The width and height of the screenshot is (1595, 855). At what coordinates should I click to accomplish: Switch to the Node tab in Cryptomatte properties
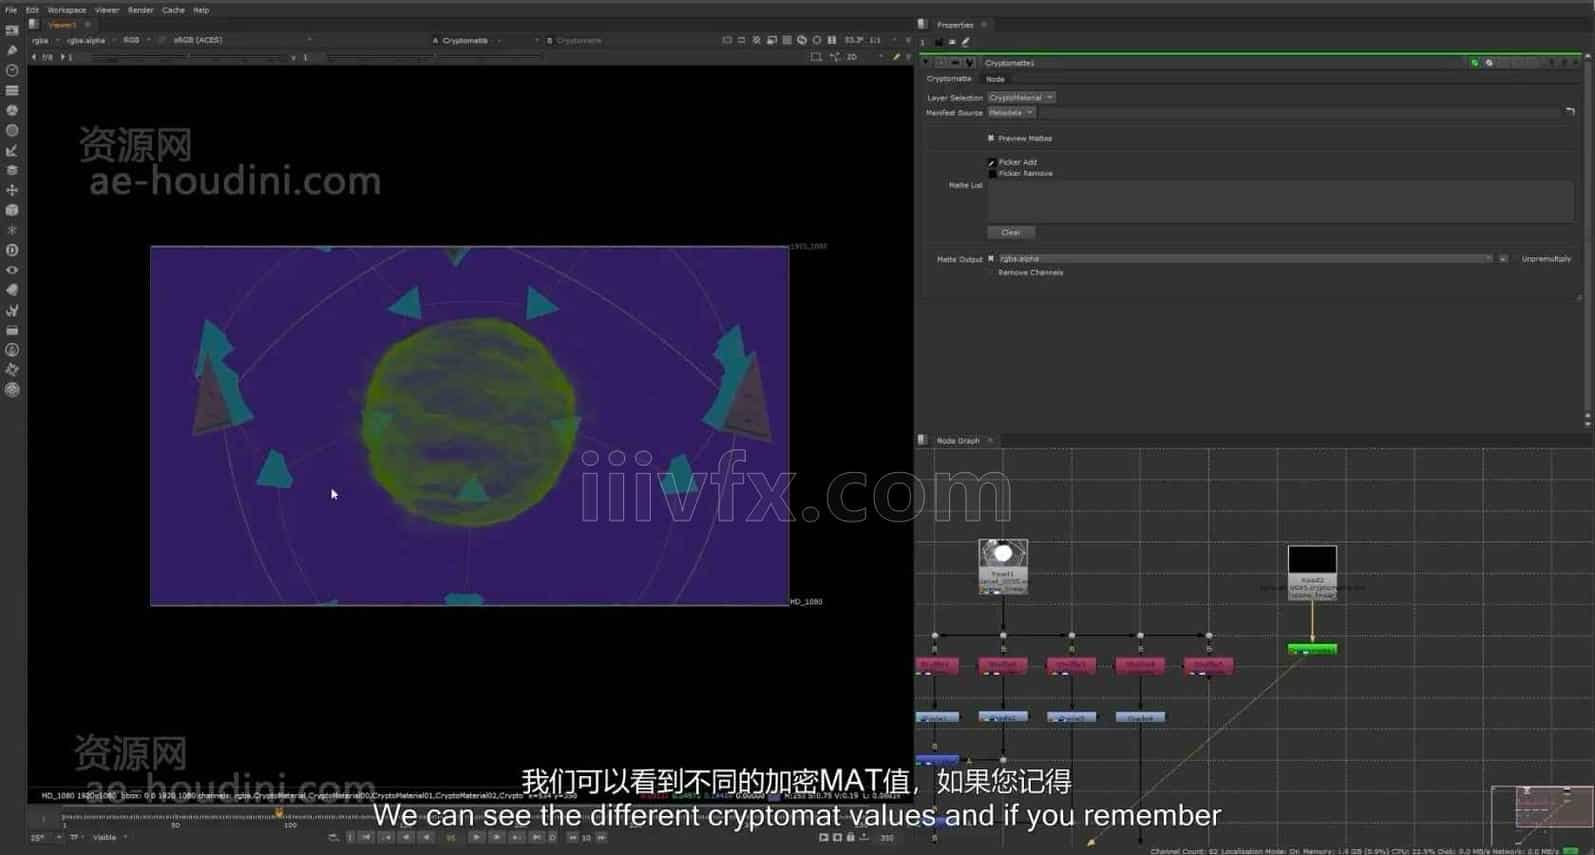(x=995, y=79)
